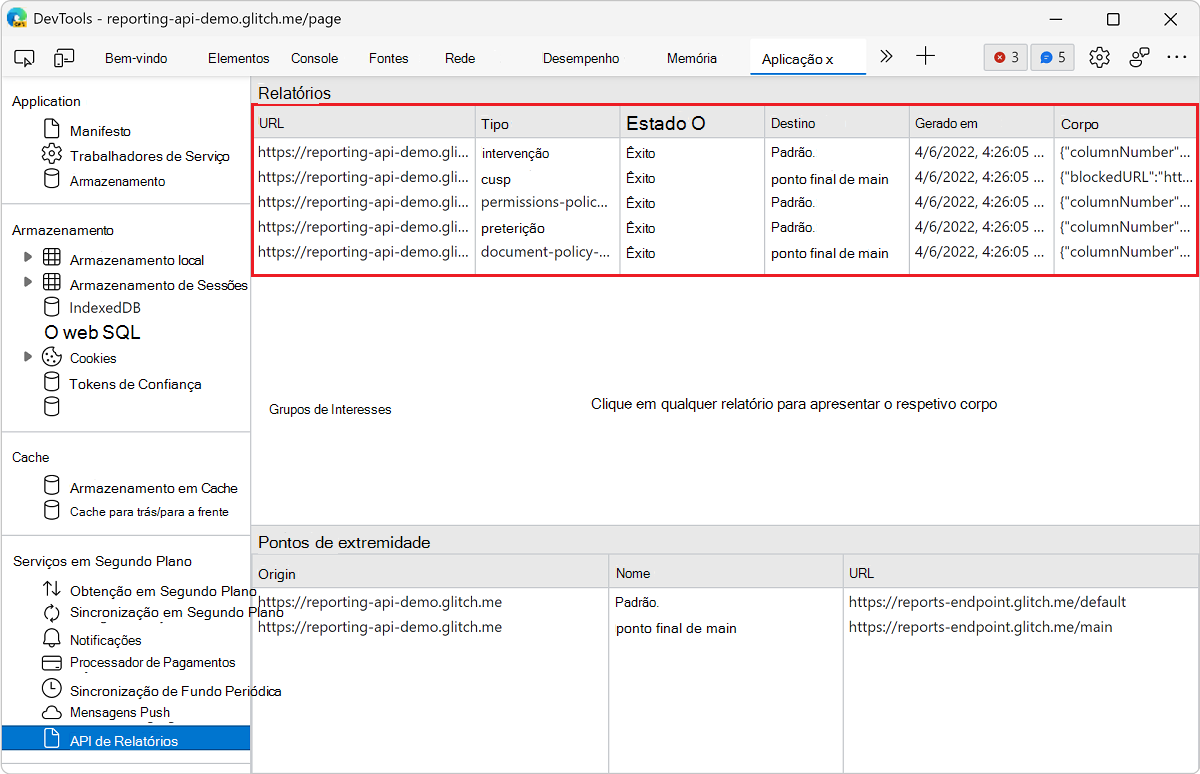Click the feedback person icon
The image size is (1200, 774).
1139,57
